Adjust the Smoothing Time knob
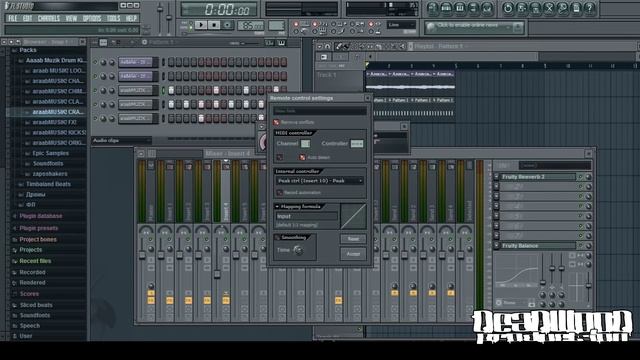640x360 pixels. pyautogui.click(x=298, y=250)
